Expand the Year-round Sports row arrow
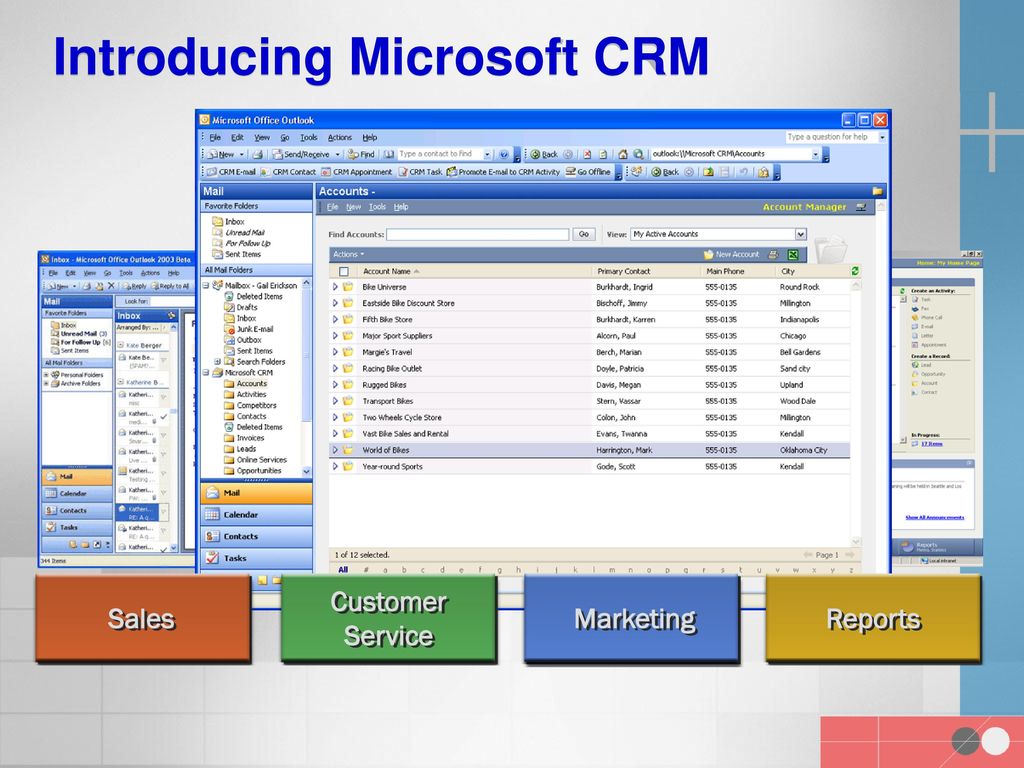 coord(335,466)
